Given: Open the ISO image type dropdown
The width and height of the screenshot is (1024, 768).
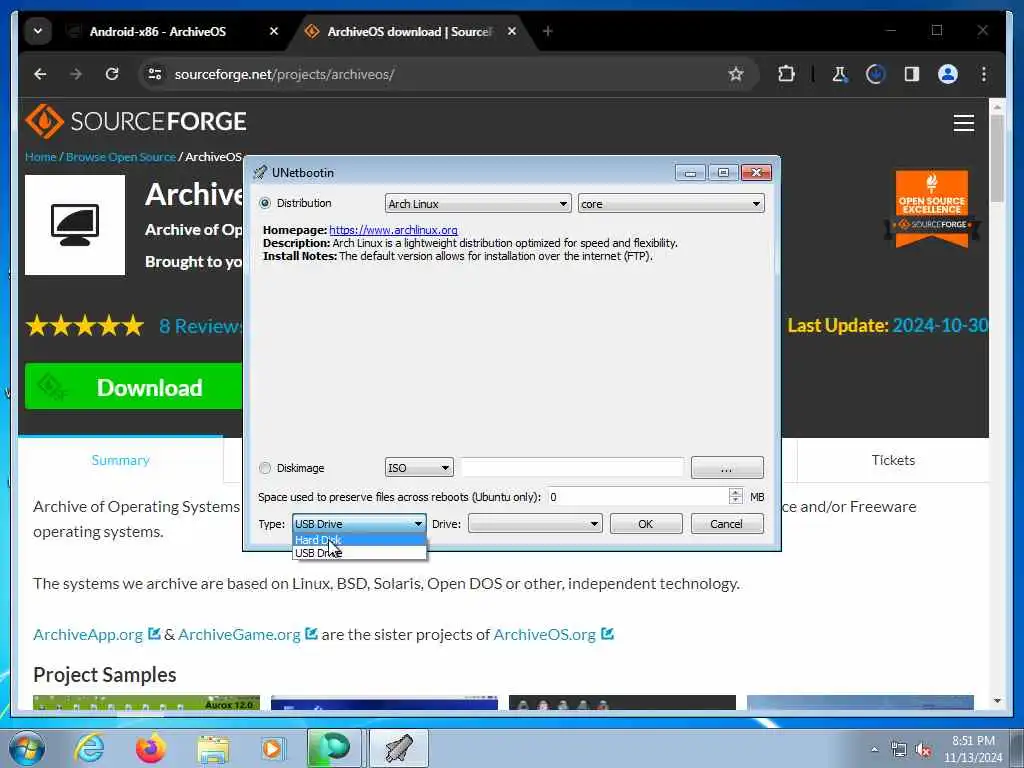Looking at the screenshot, I should [419, 468].
